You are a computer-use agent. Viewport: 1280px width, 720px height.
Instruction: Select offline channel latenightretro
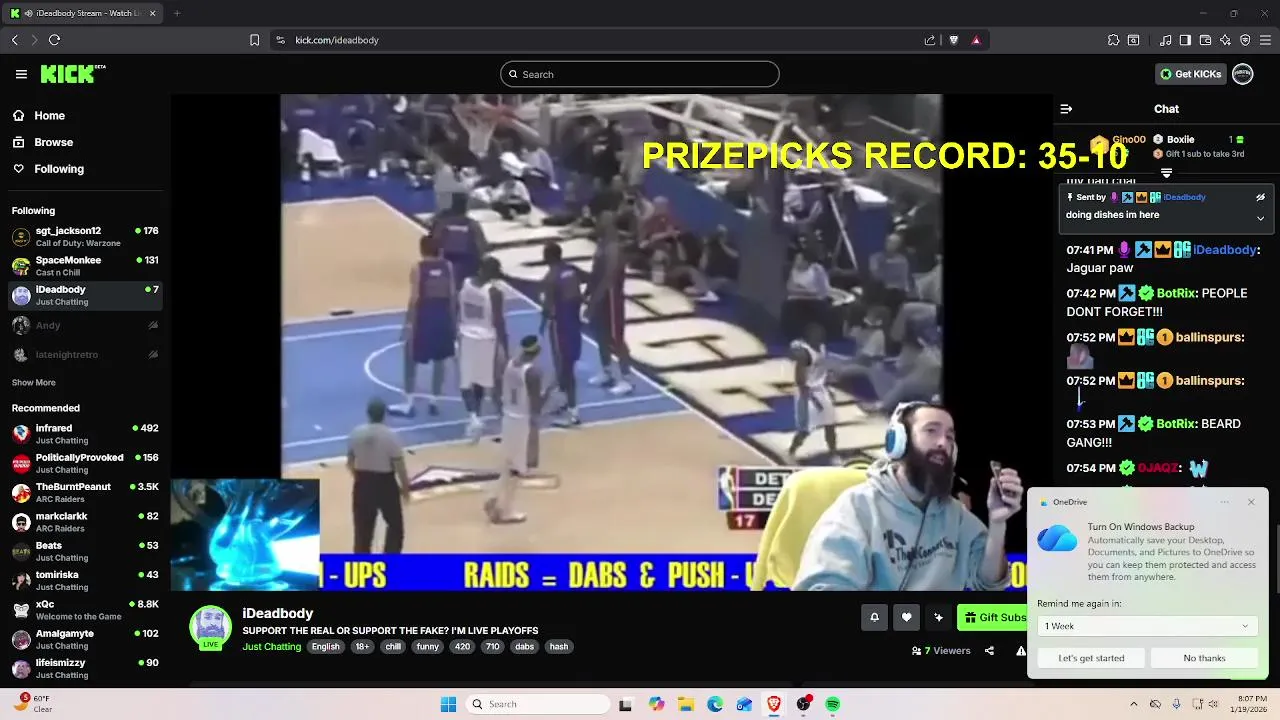coord(85,355)
